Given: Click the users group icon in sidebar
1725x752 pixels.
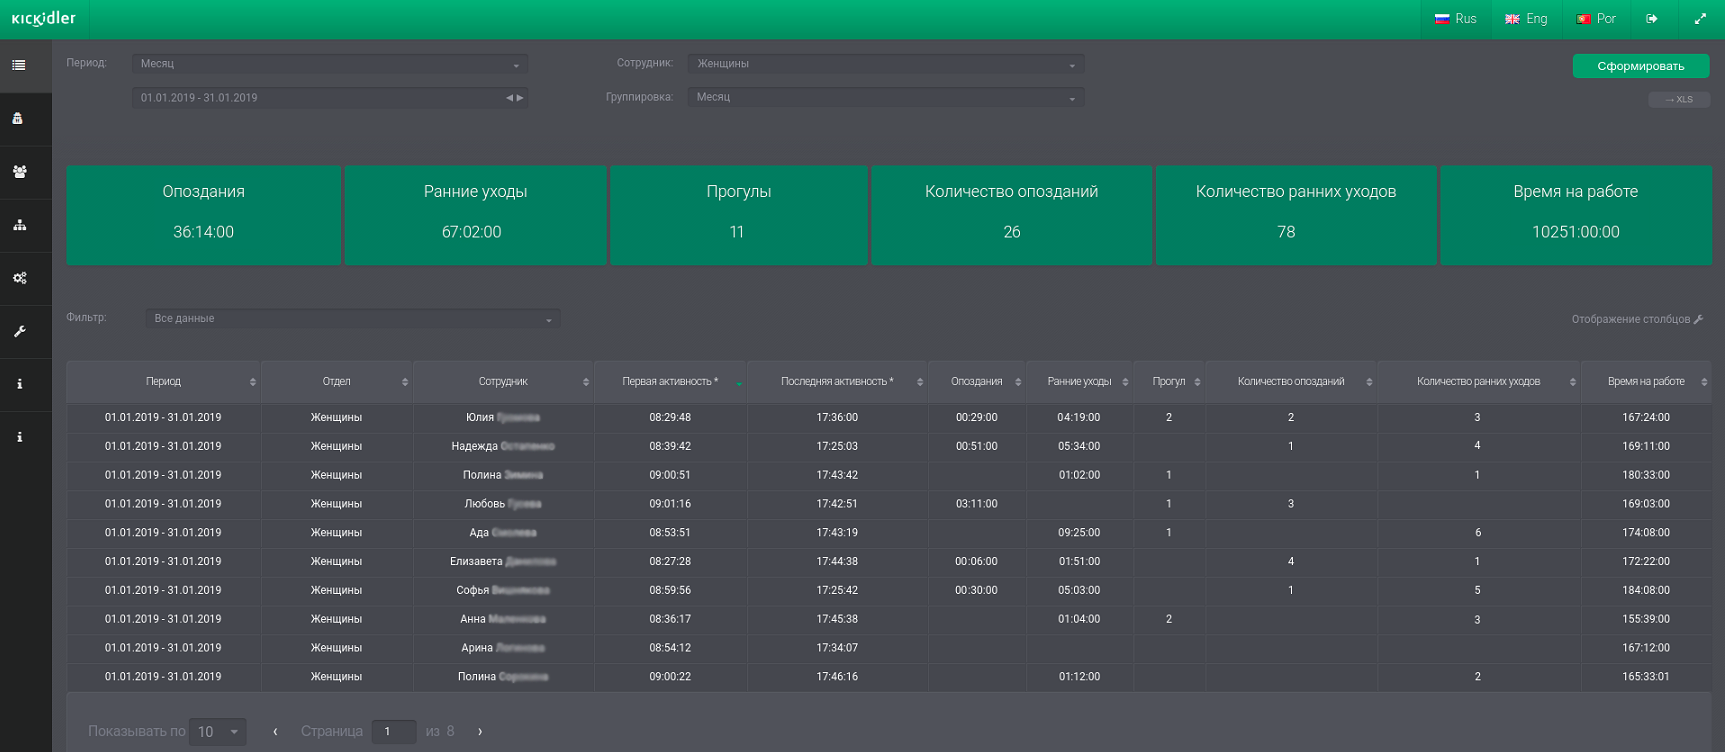Looking at the screenshot, I should click(19, 172).
